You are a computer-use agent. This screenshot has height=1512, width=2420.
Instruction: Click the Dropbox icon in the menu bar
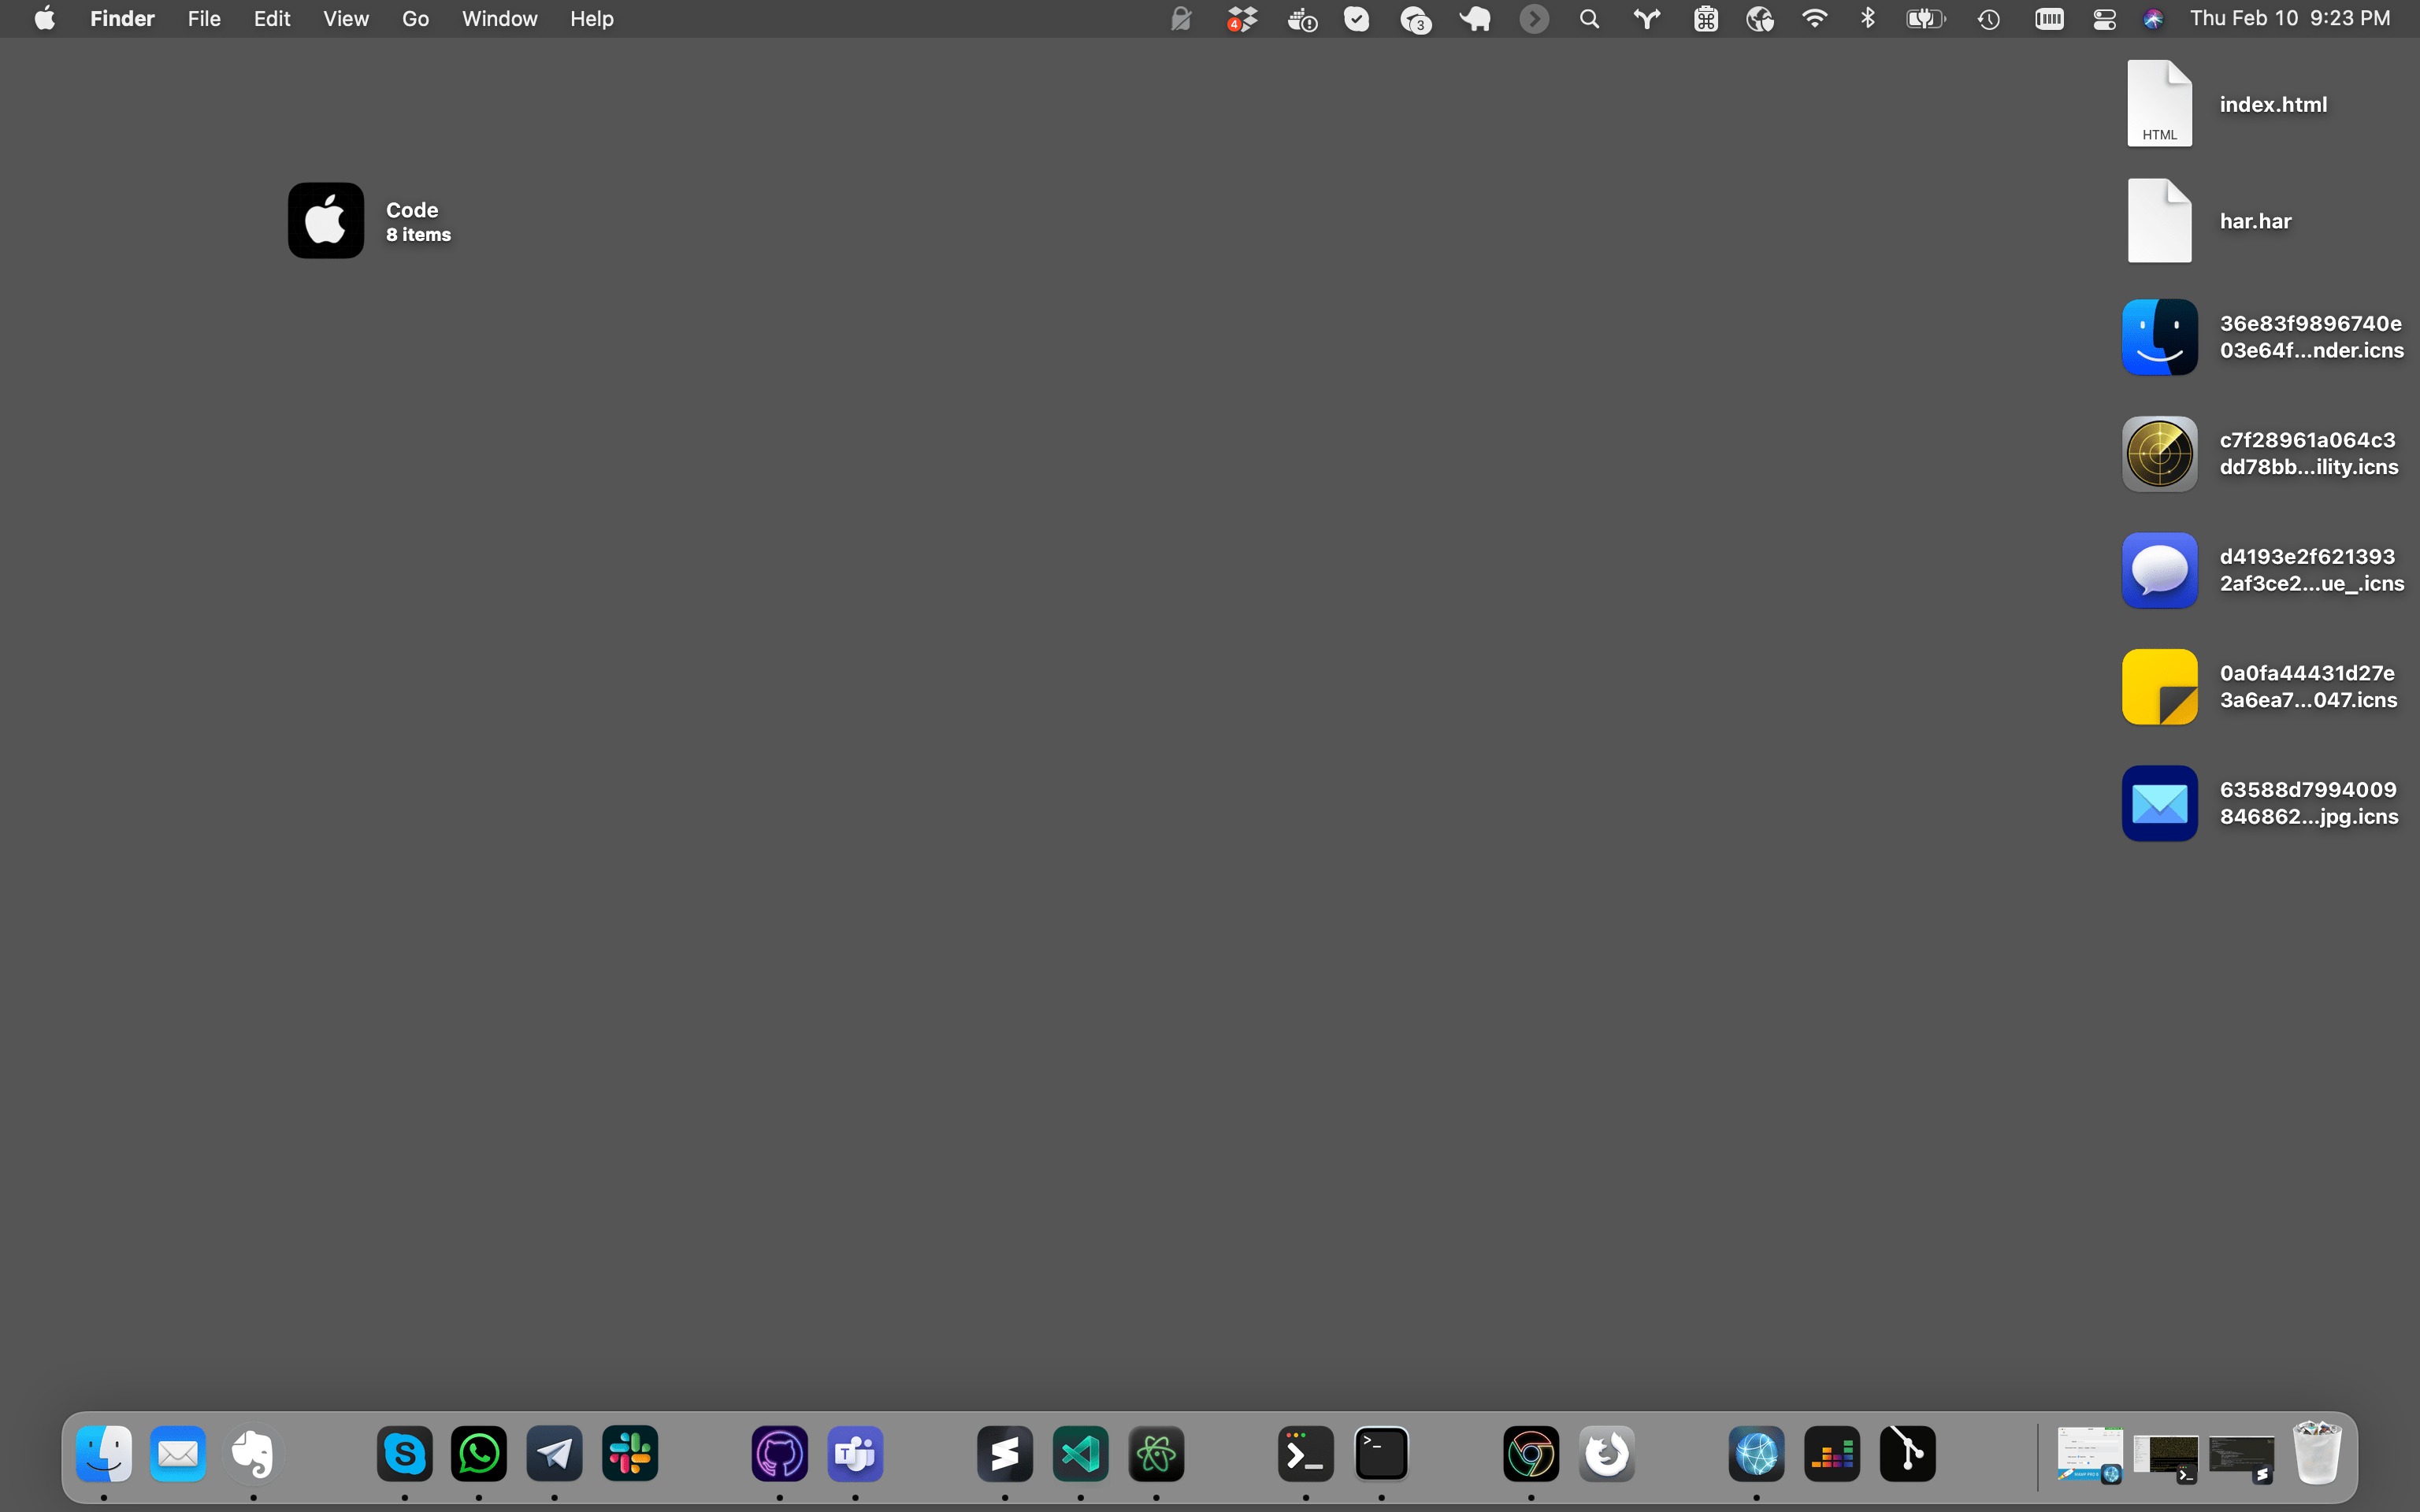coord(1241,18)
